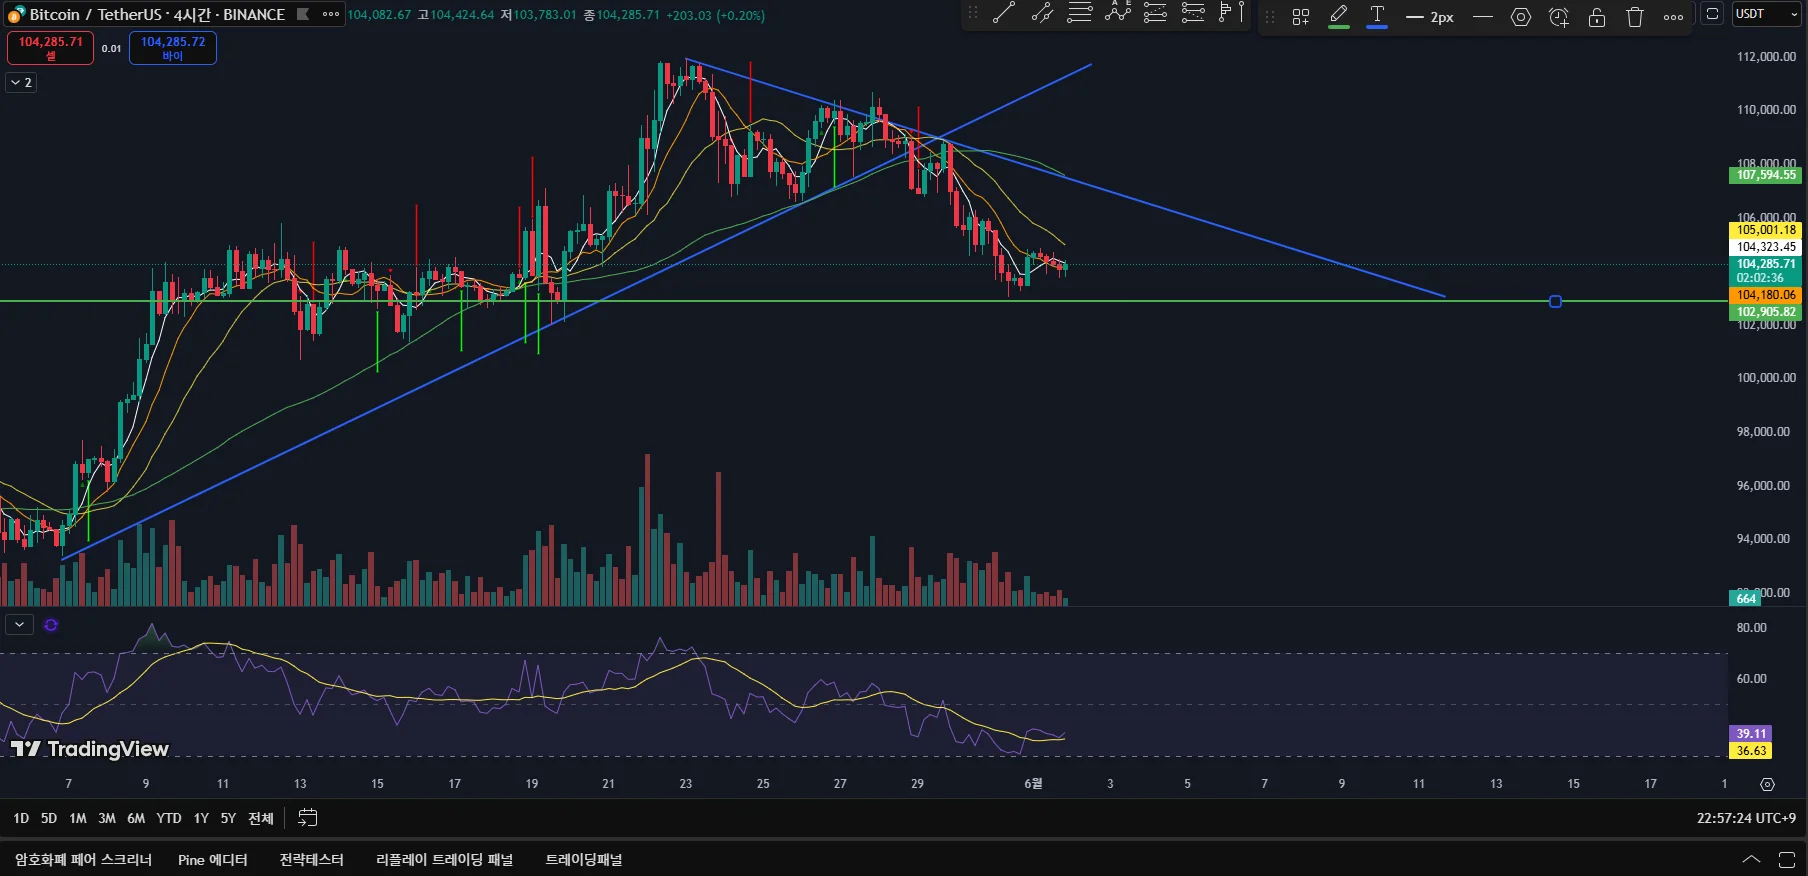Toggle lock on the selected drawing
1808x876 pixels.
pos(1597,17)
